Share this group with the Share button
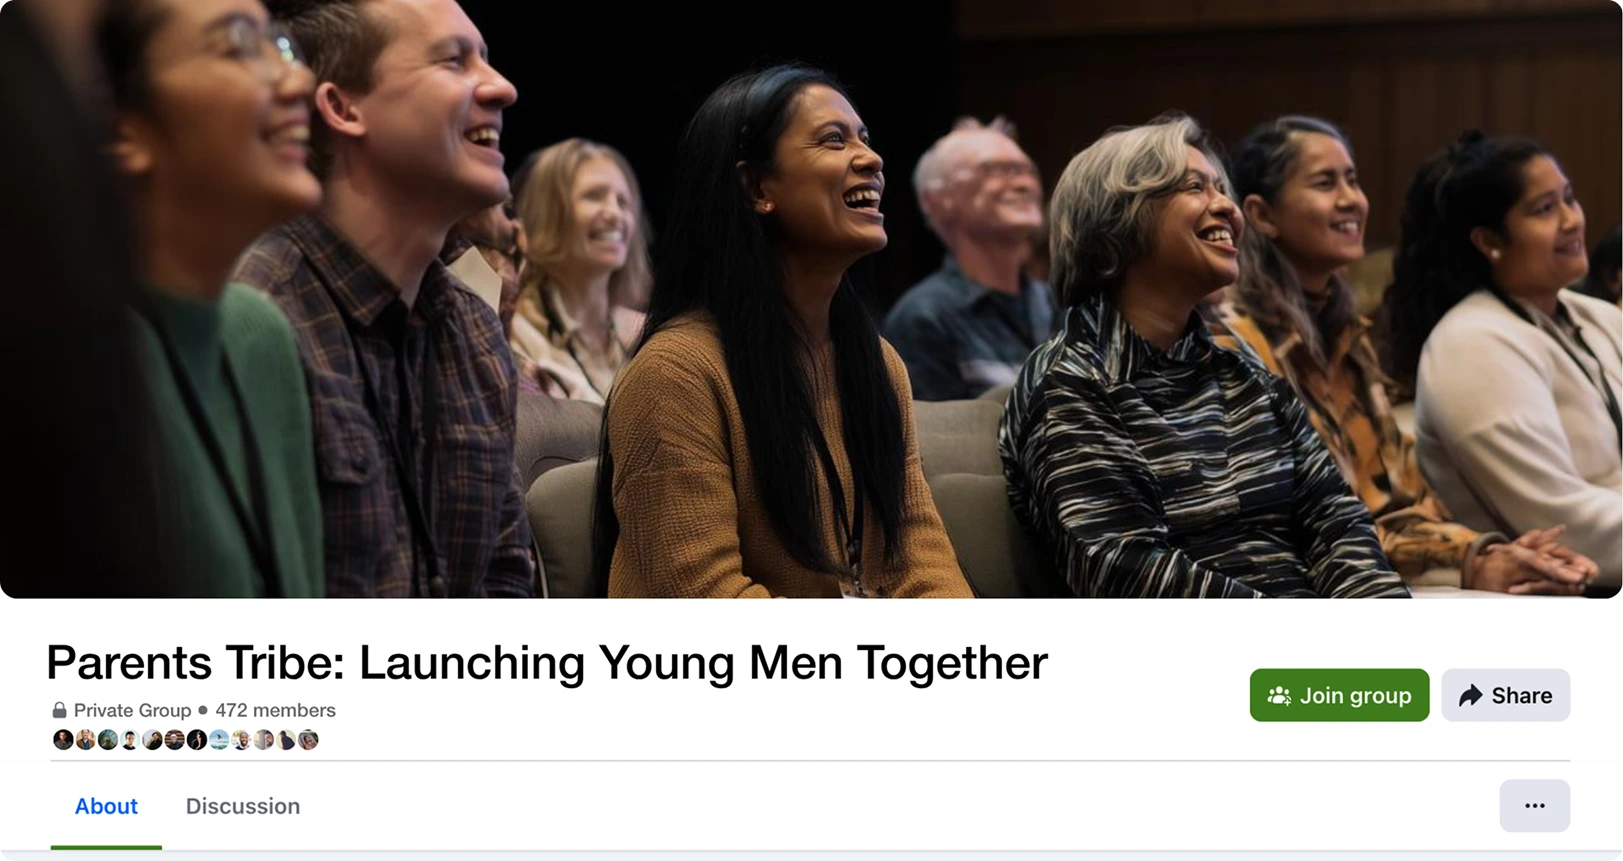 1506,695
